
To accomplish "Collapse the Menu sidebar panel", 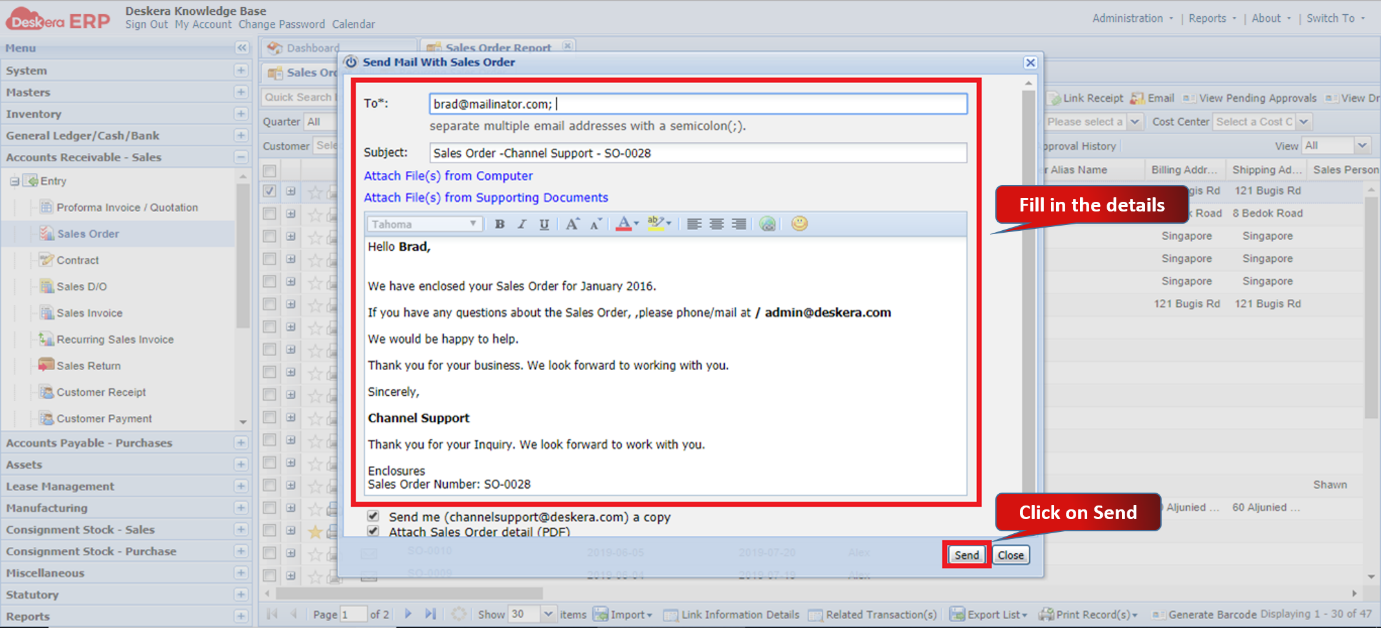I will [242, 48].
